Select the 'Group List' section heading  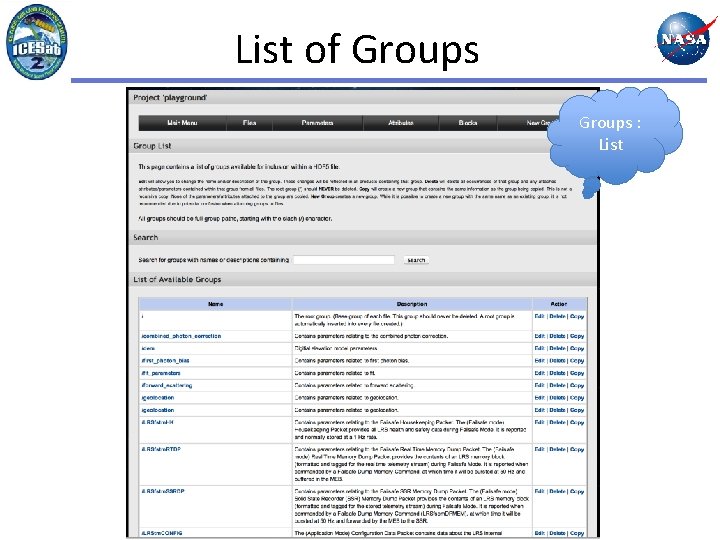pos(152,146)
